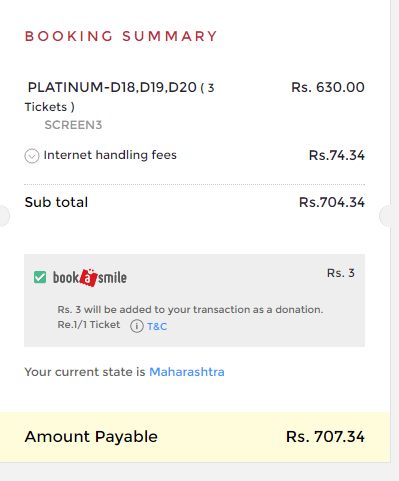Click the SCREEN3 label
The height and width of the screenshot is (481, 399).
click(73, 125)
